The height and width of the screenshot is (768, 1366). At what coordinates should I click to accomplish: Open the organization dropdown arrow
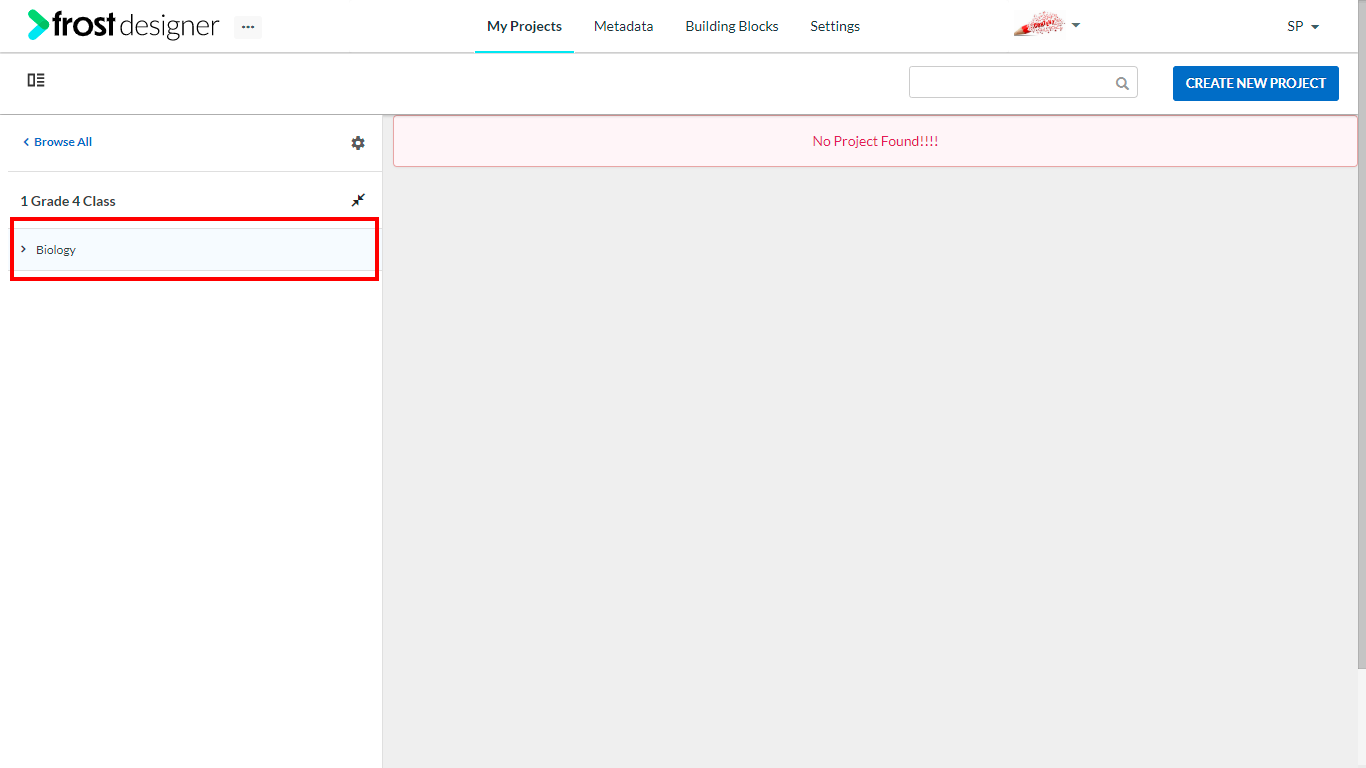[x=1076, y=25]
